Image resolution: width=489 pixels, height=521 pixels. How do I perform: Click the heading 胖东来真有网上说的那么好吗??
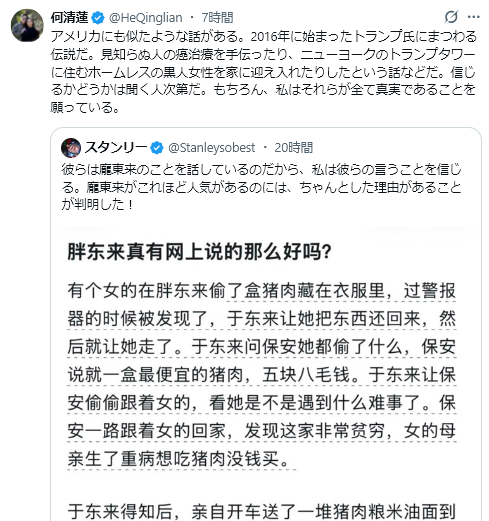click(199, 252)
